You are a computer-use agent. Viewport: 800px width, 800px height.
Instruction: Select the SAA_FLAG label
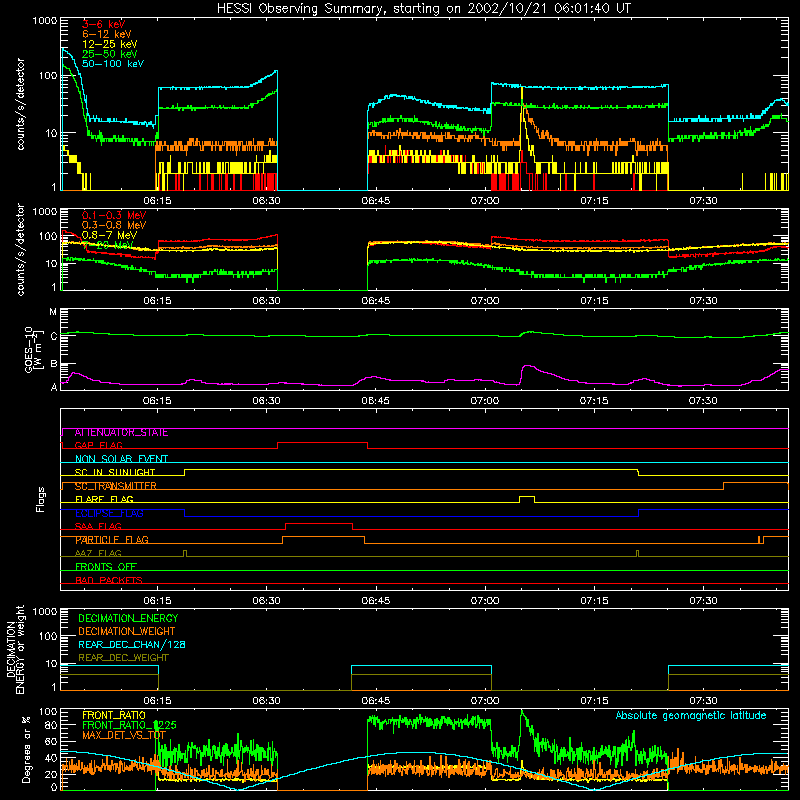click(x=98, y=527)
